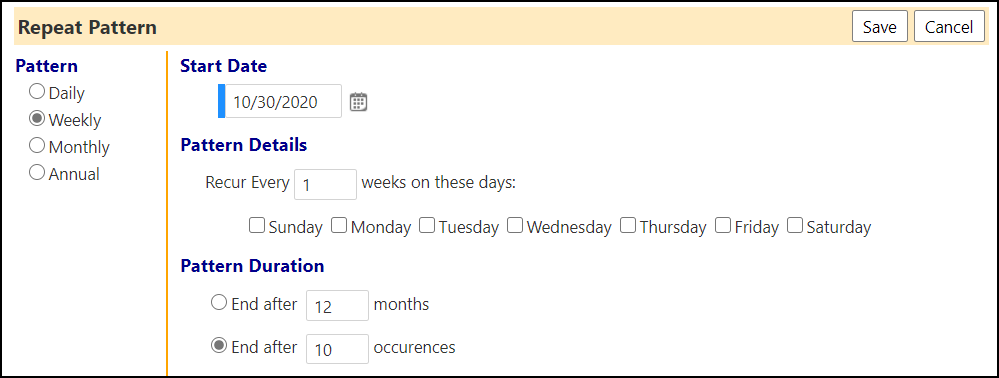
Task: Click the months duration input field
Action: click(338, 305)
